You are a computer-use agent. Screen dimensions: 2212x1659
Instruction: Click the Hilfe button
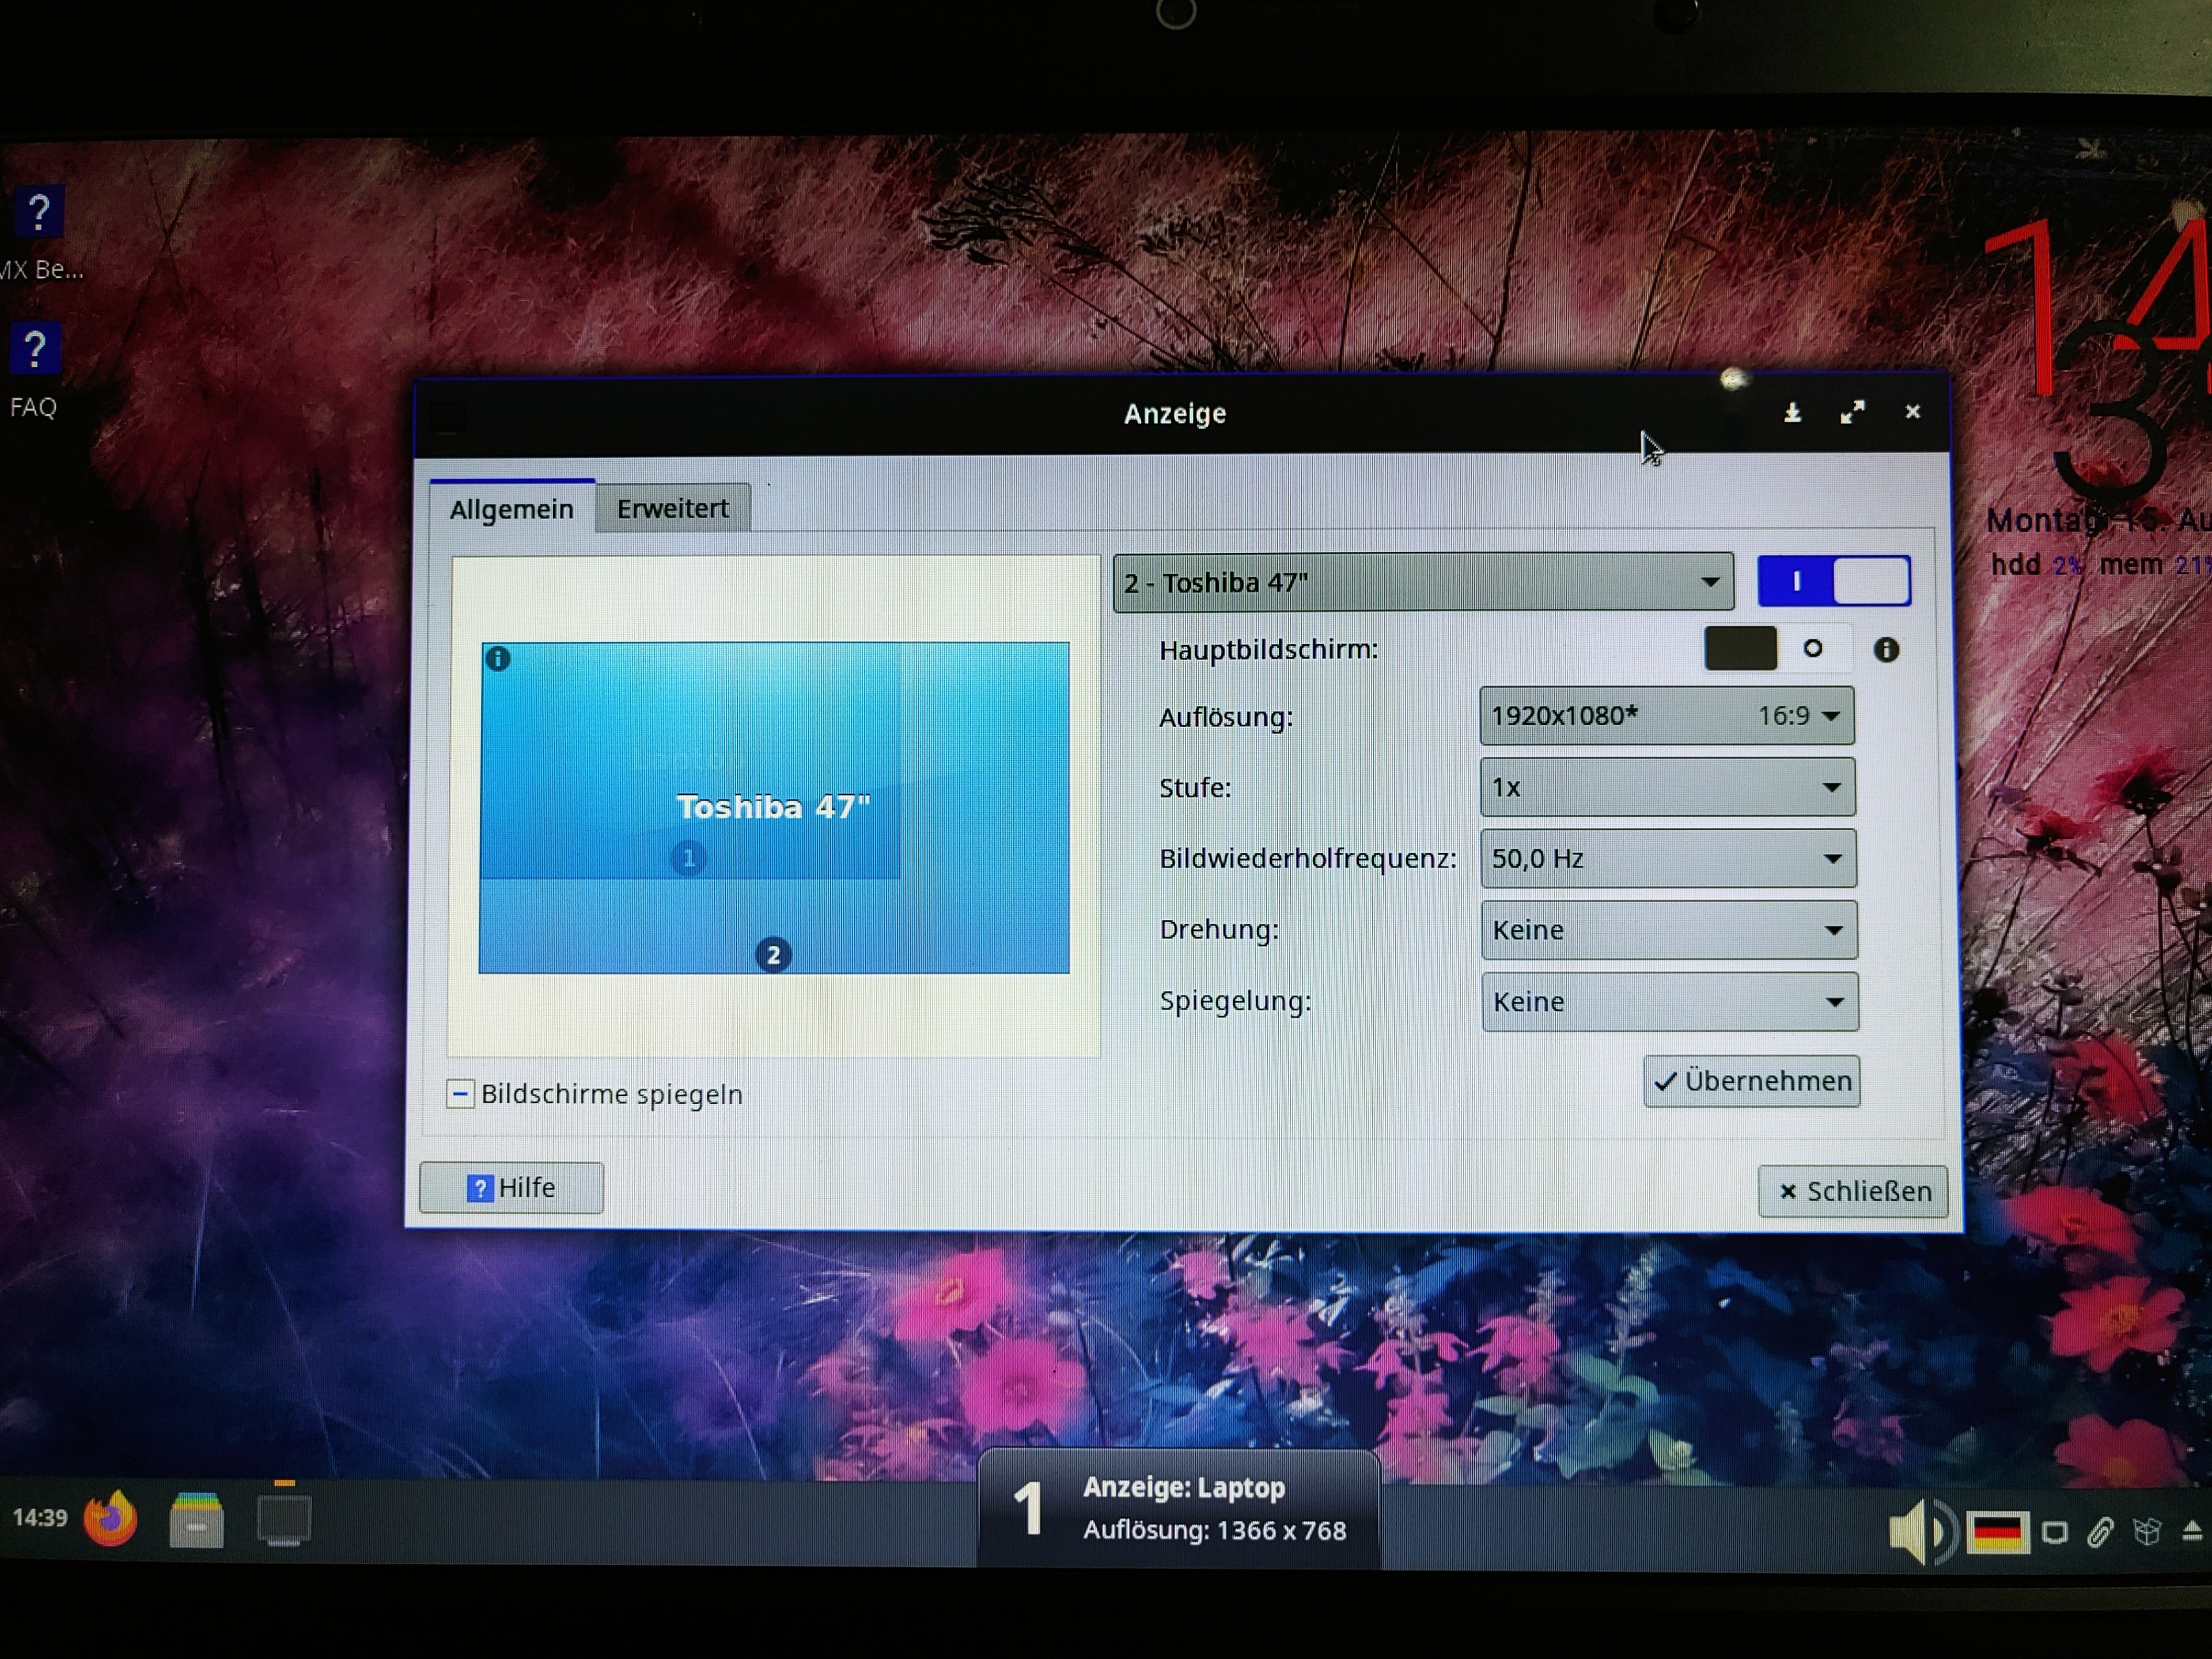[511, 1188]
